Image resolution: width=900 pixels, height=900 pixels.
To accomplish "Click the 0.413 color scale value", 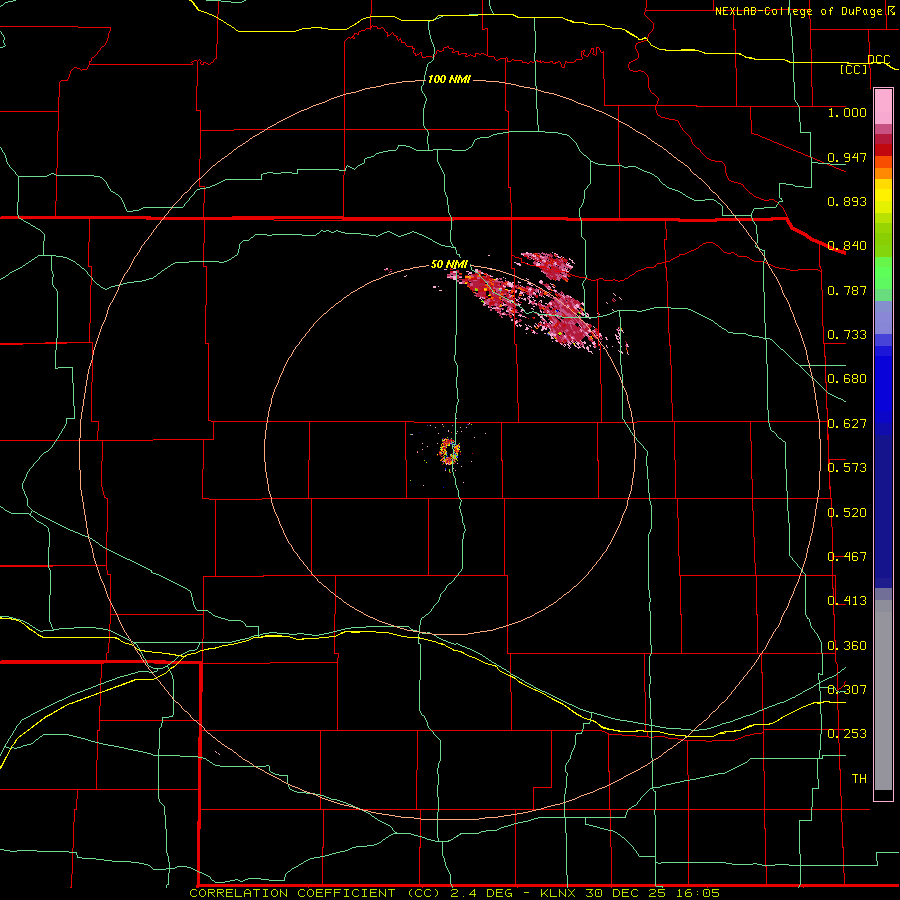I will coord(847,601).
